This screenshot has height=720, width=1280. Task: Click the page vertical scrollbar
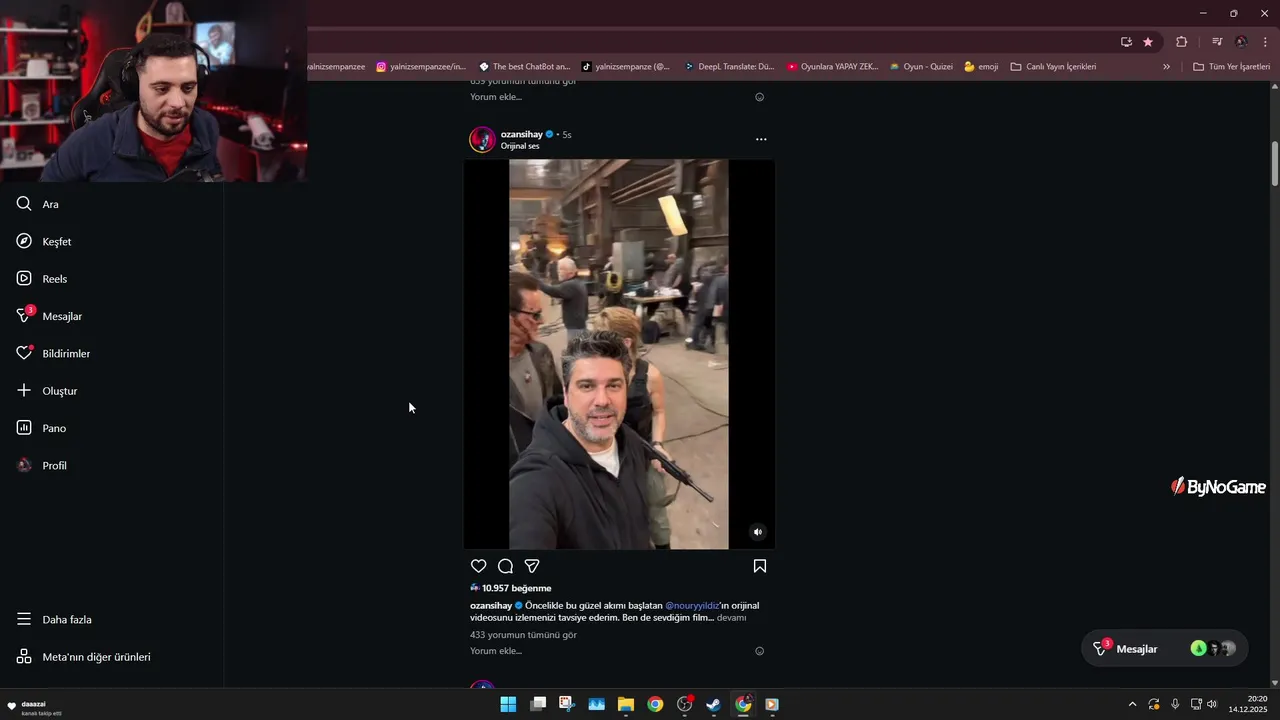[1275, 163]
